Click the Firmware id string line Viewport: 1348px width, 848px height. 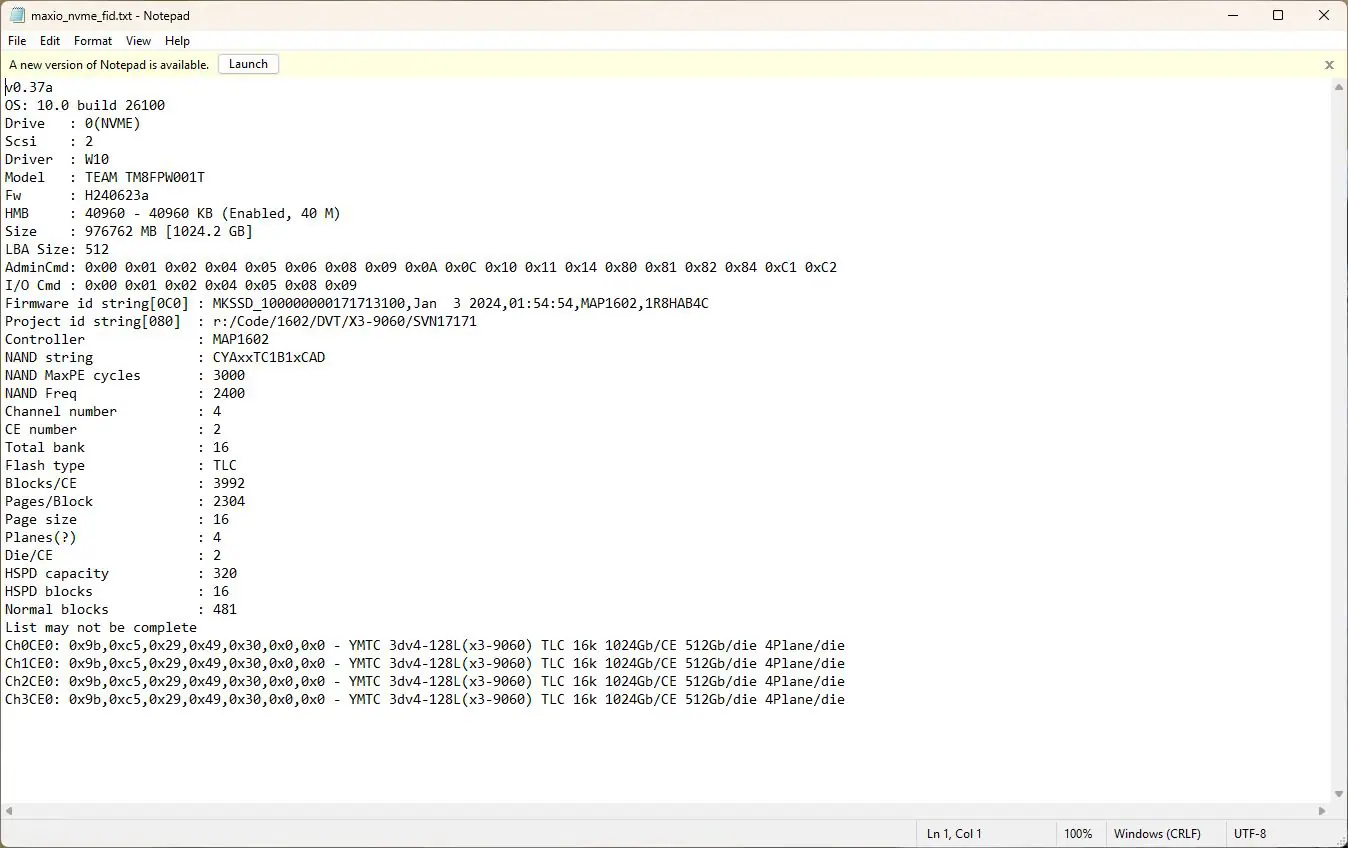pos(357,303)
